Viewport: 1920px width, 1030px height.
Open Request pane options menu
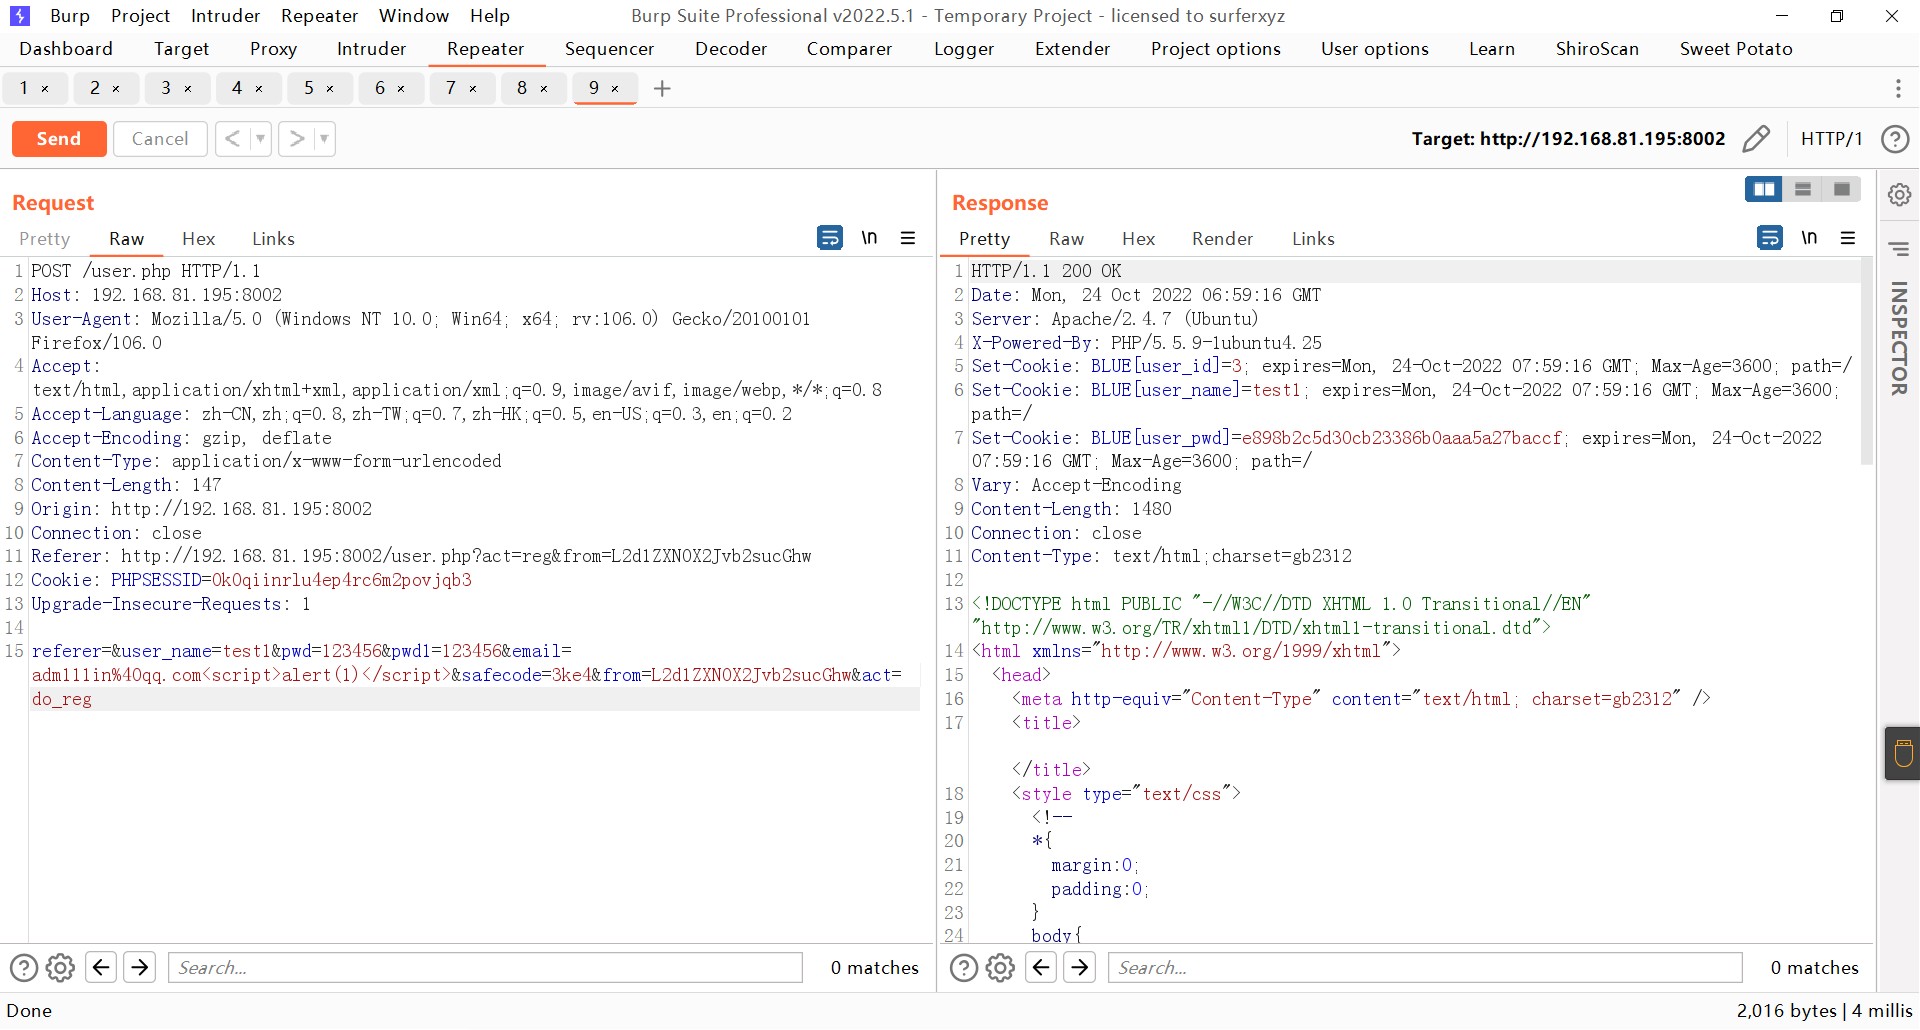(x=908, y=238)
